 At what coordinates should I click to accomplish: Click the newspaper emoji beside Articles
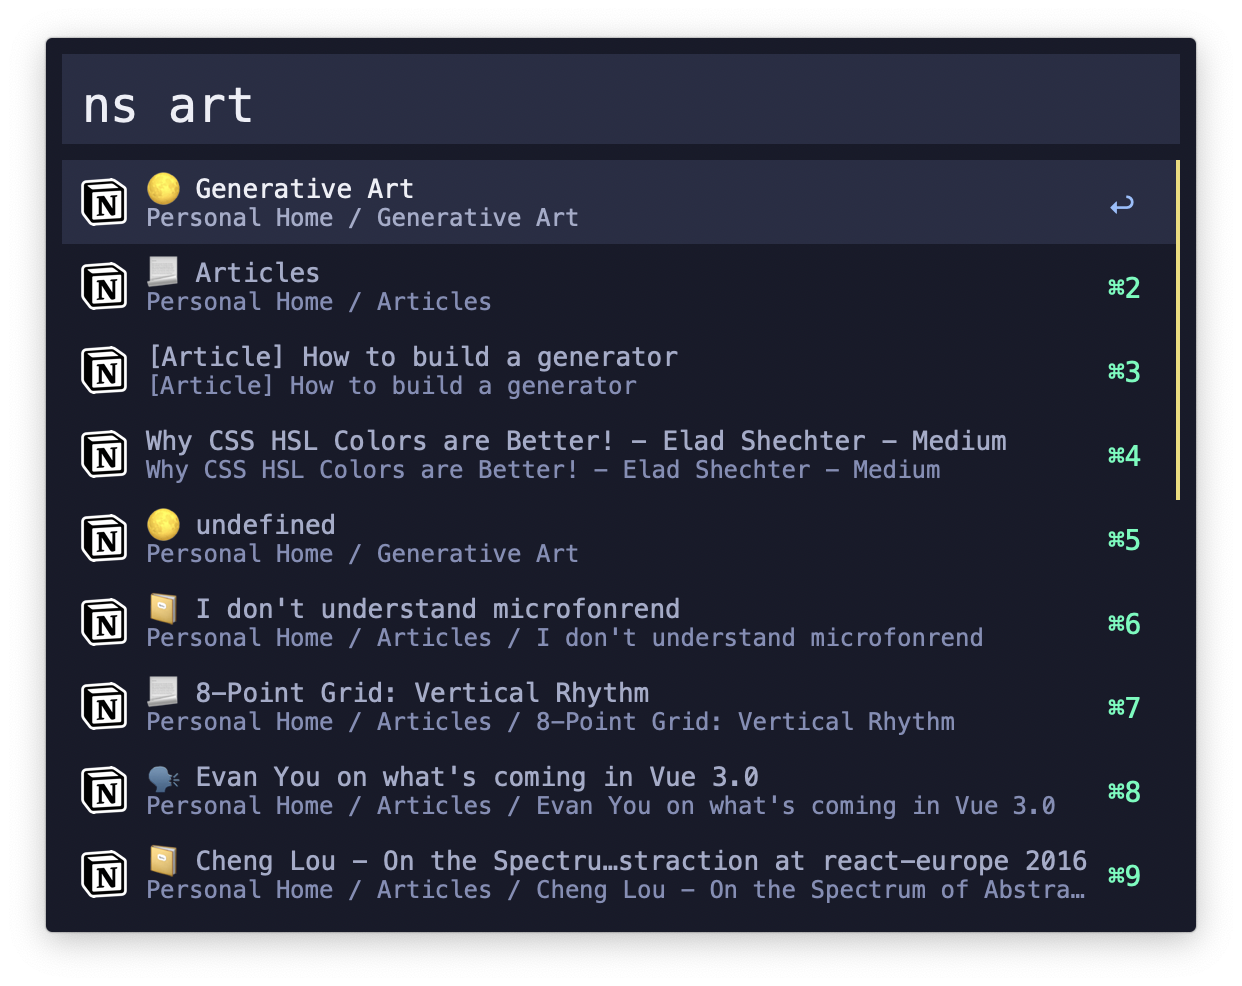[x=162, y=271]
